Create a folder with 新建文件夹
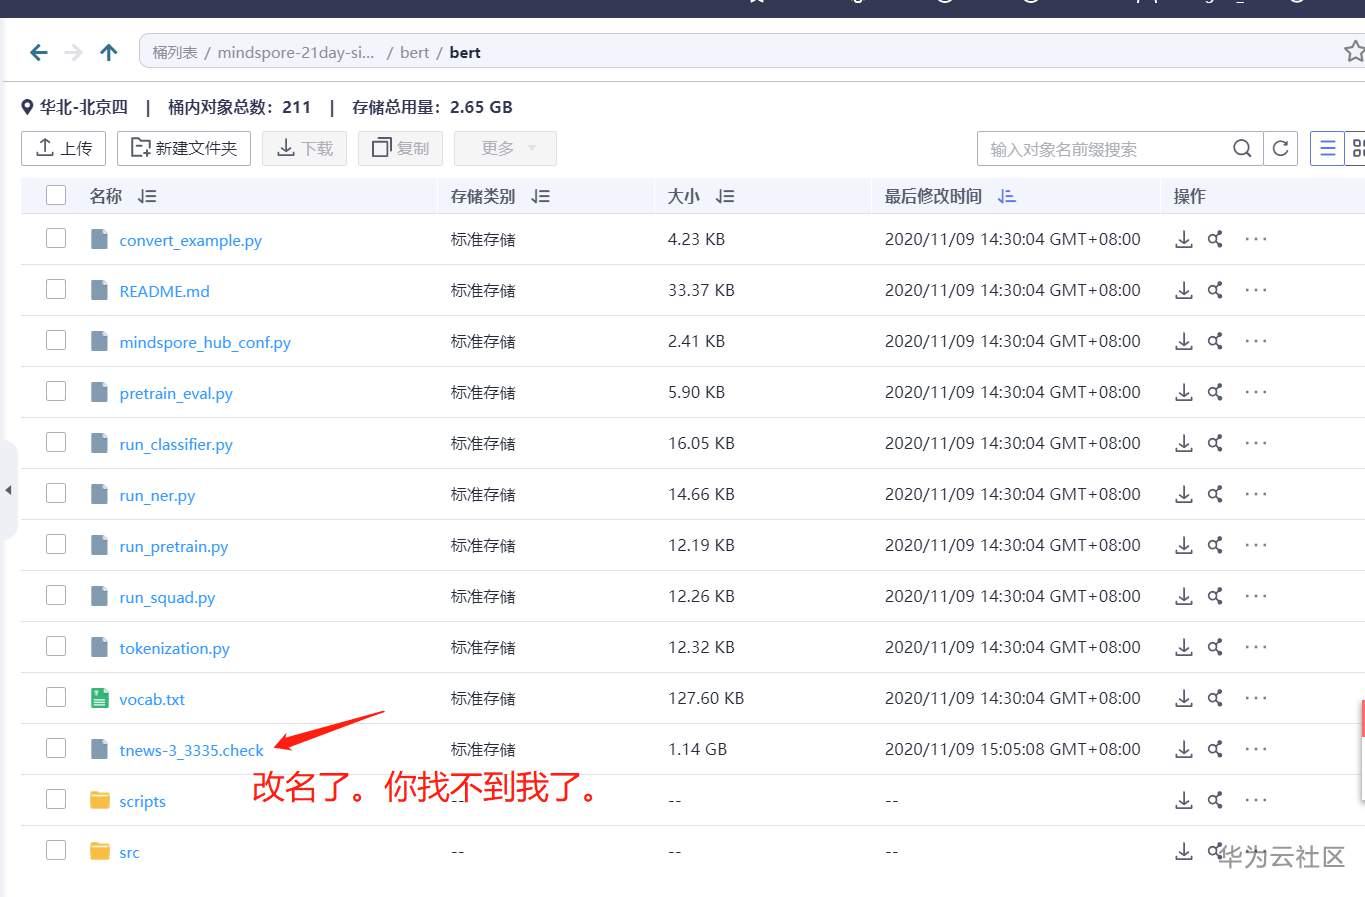 [x=184, y=149]
